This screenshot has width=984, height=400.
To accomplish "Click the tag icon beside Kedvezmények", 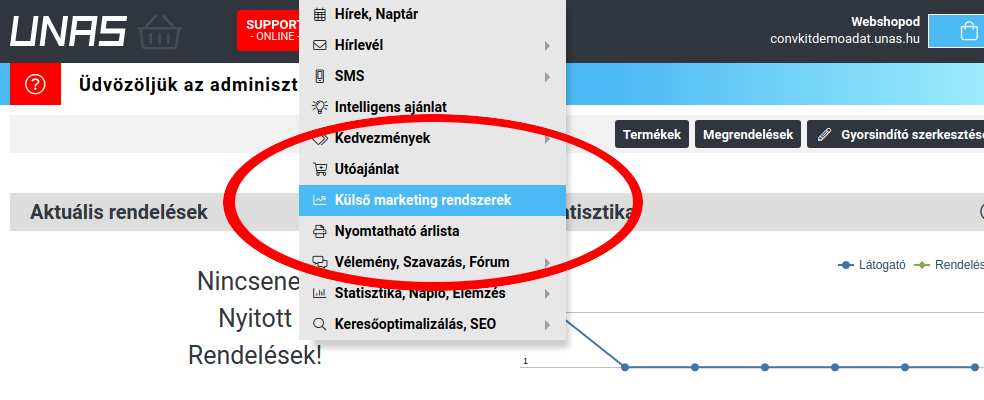I will (319, 138).
